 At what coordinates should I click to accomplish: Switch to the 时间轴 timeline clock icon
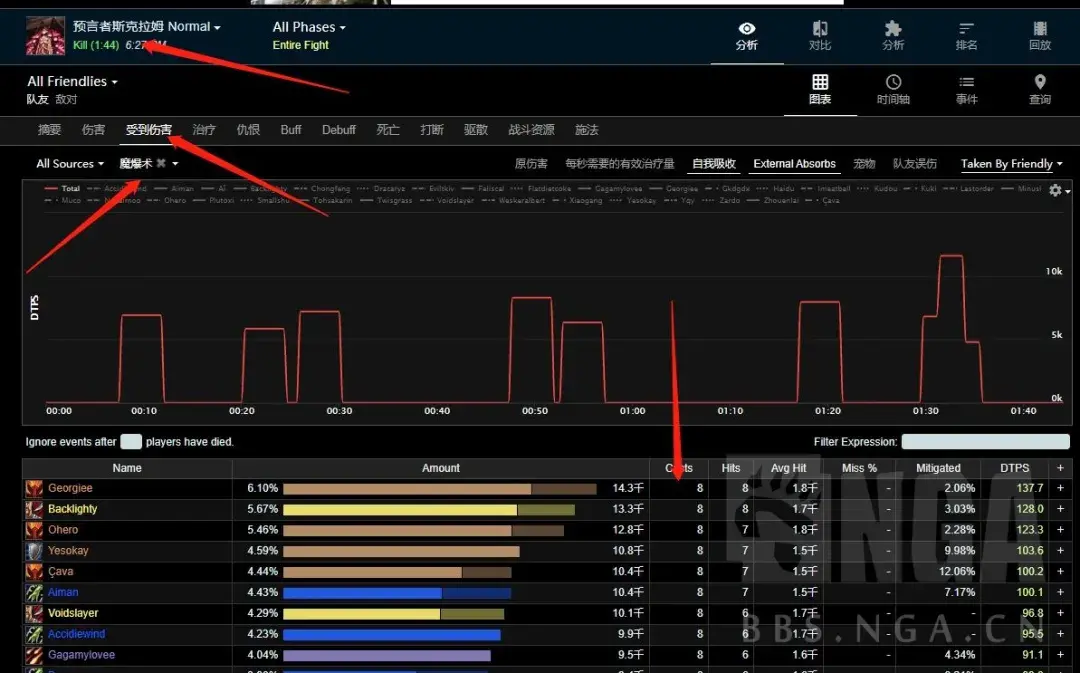[893, 83]
